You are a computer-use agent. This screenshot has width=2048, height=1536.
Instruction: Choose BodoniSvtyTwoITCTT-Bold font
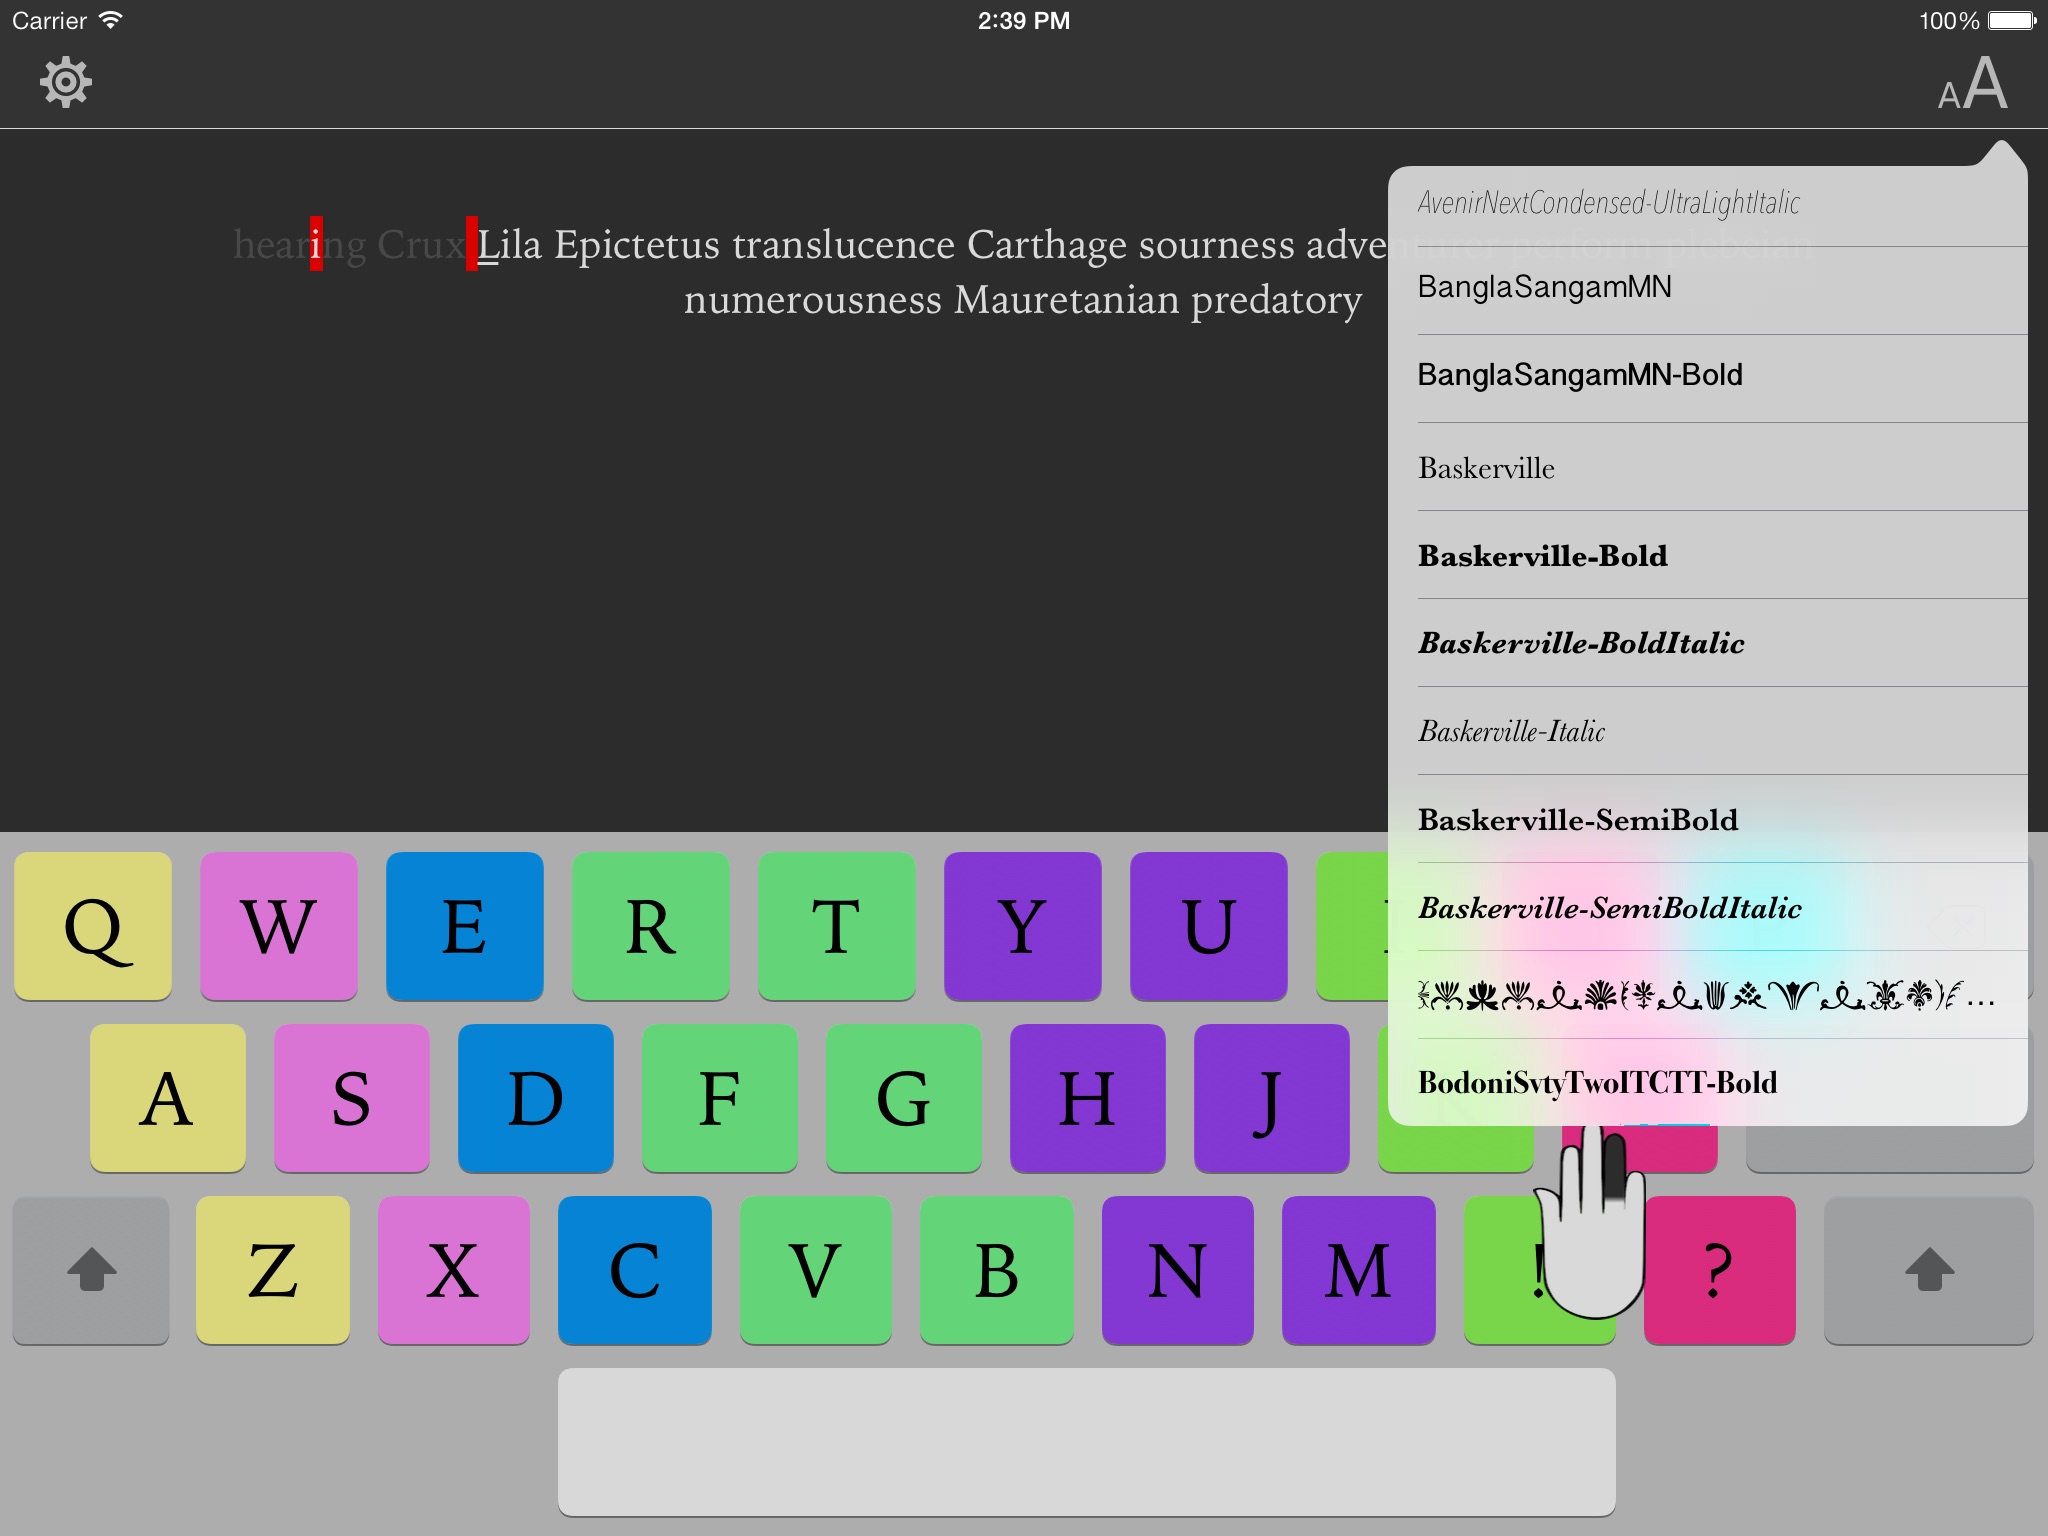tap(1708, 1083)
